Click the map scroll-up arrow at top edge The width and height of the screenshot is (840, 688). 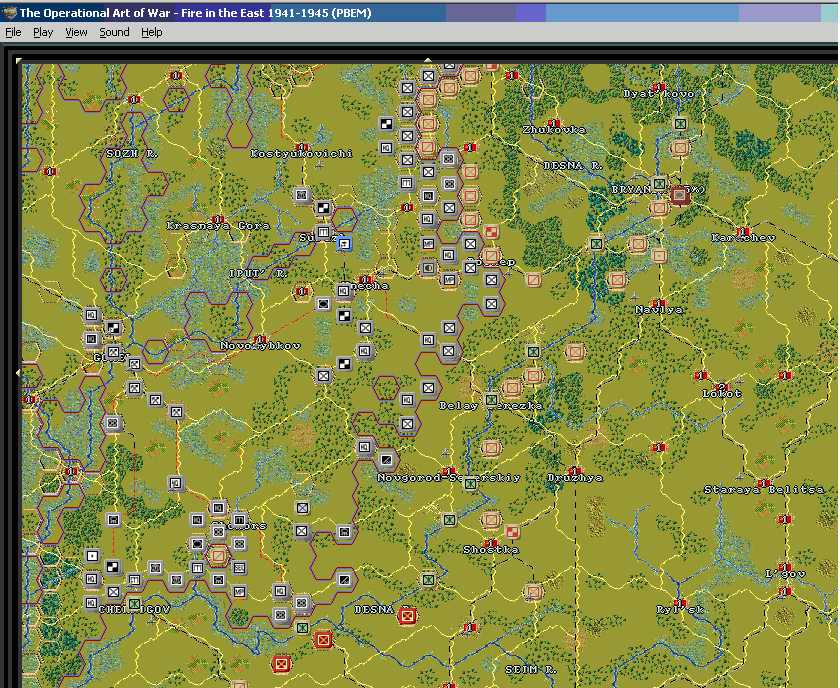coord(428,60)
